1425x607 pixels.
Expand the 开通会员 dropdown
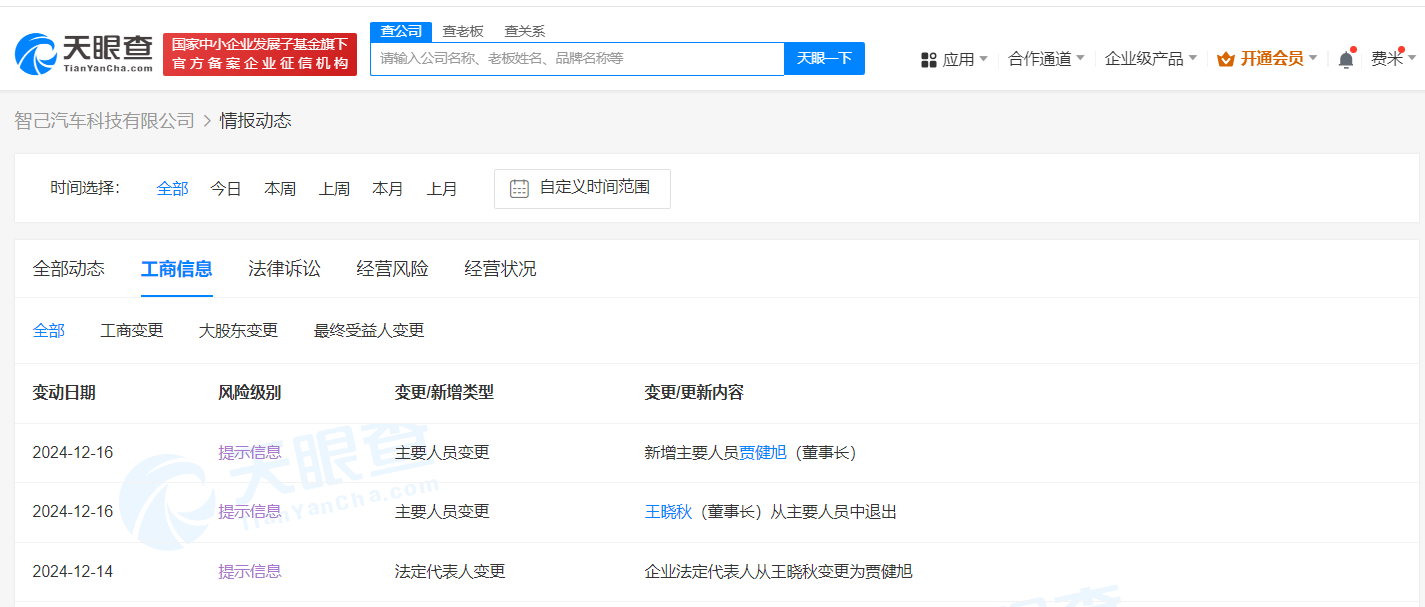pos(1267,59)
